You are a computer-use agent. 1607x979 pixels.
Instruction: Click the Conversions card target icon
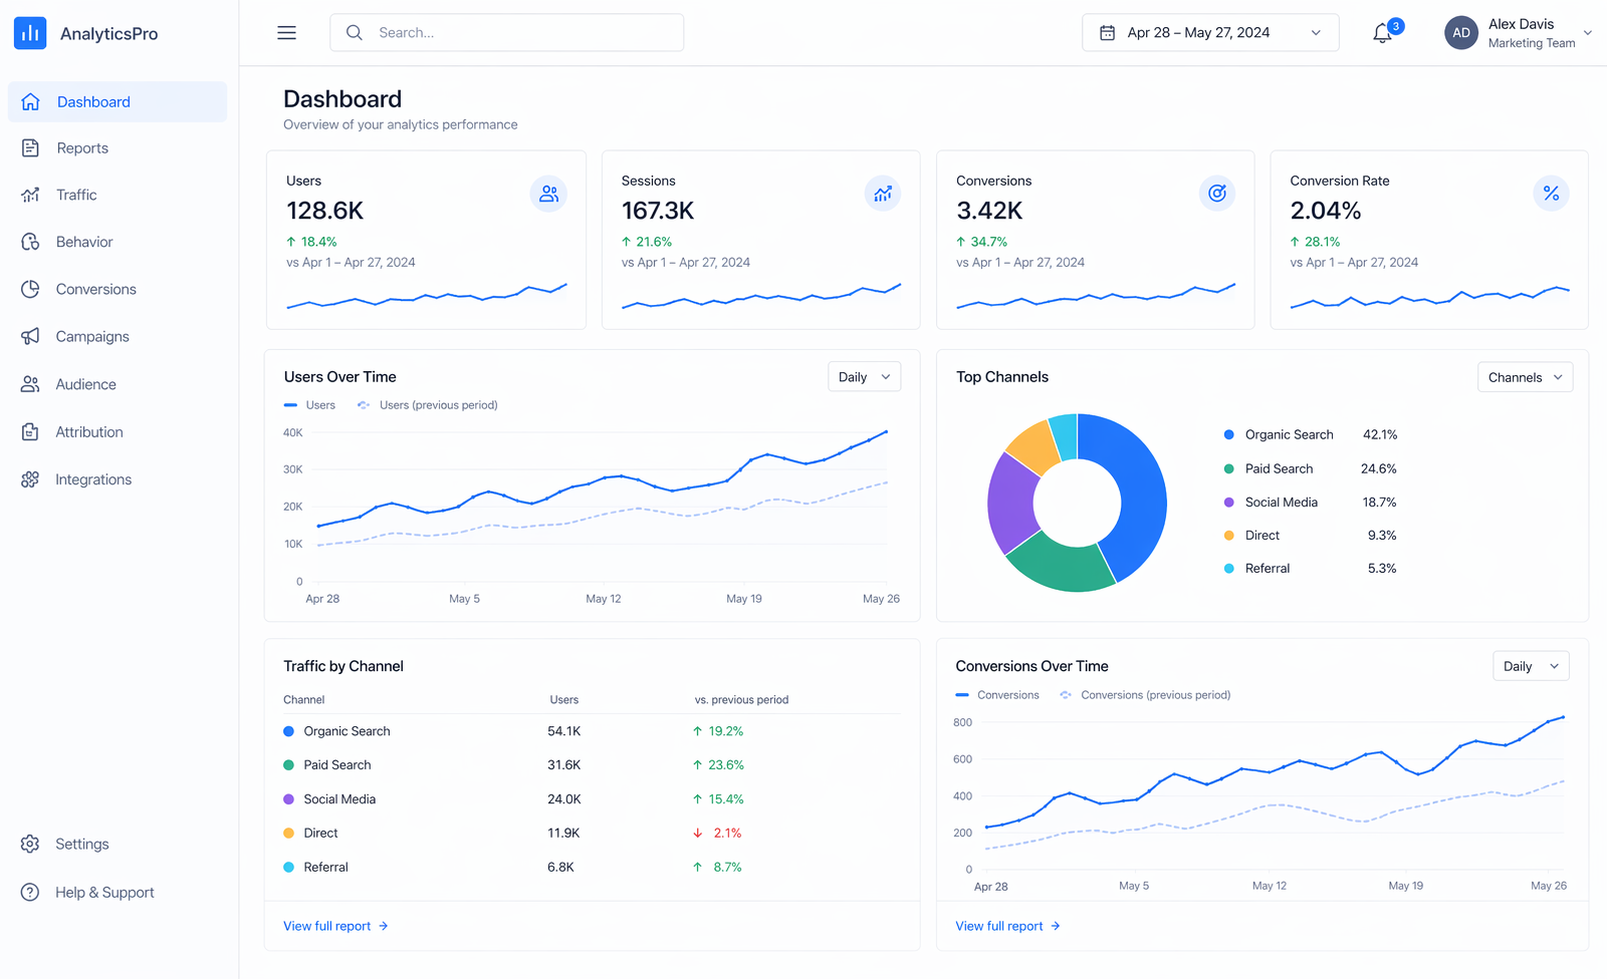pos(1217,193)
